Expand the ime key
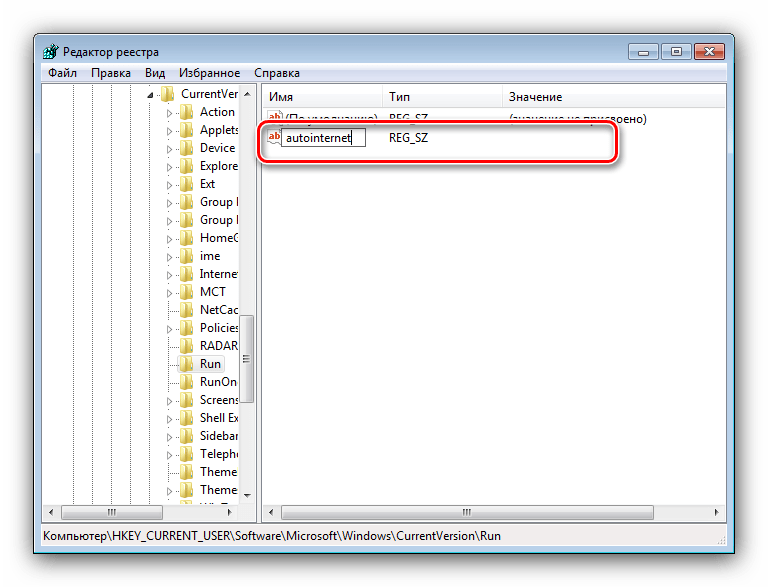The height and width of the screenshot is (587, 768). coord(169,257)
